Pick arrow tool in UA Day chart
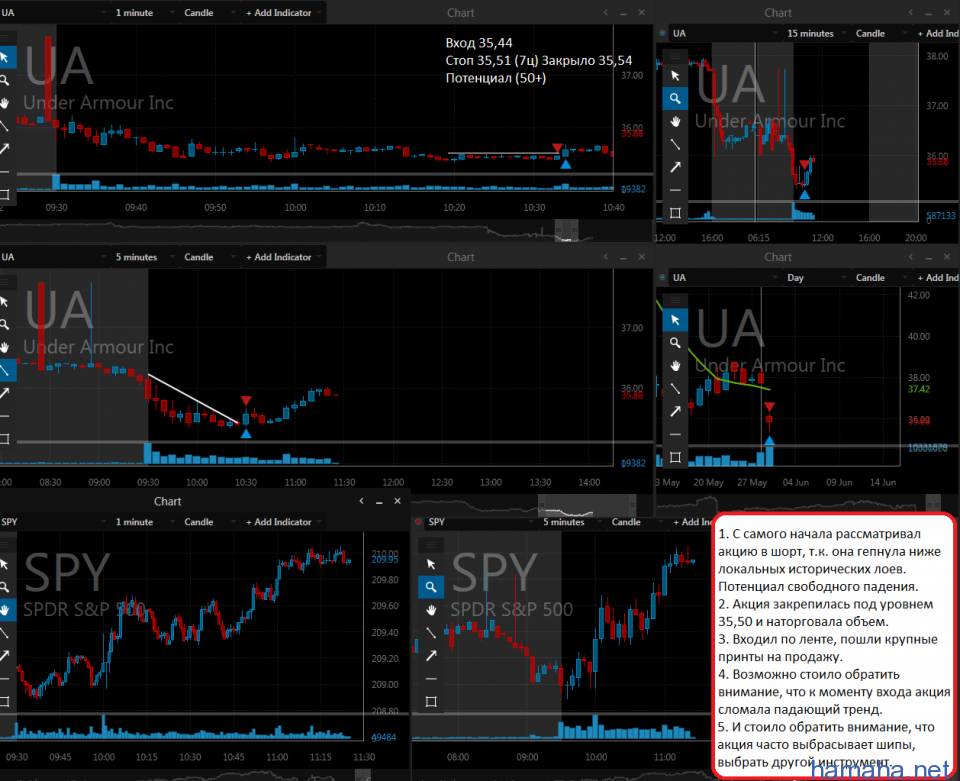Screen dimensions: 960x781 point(675,411)
